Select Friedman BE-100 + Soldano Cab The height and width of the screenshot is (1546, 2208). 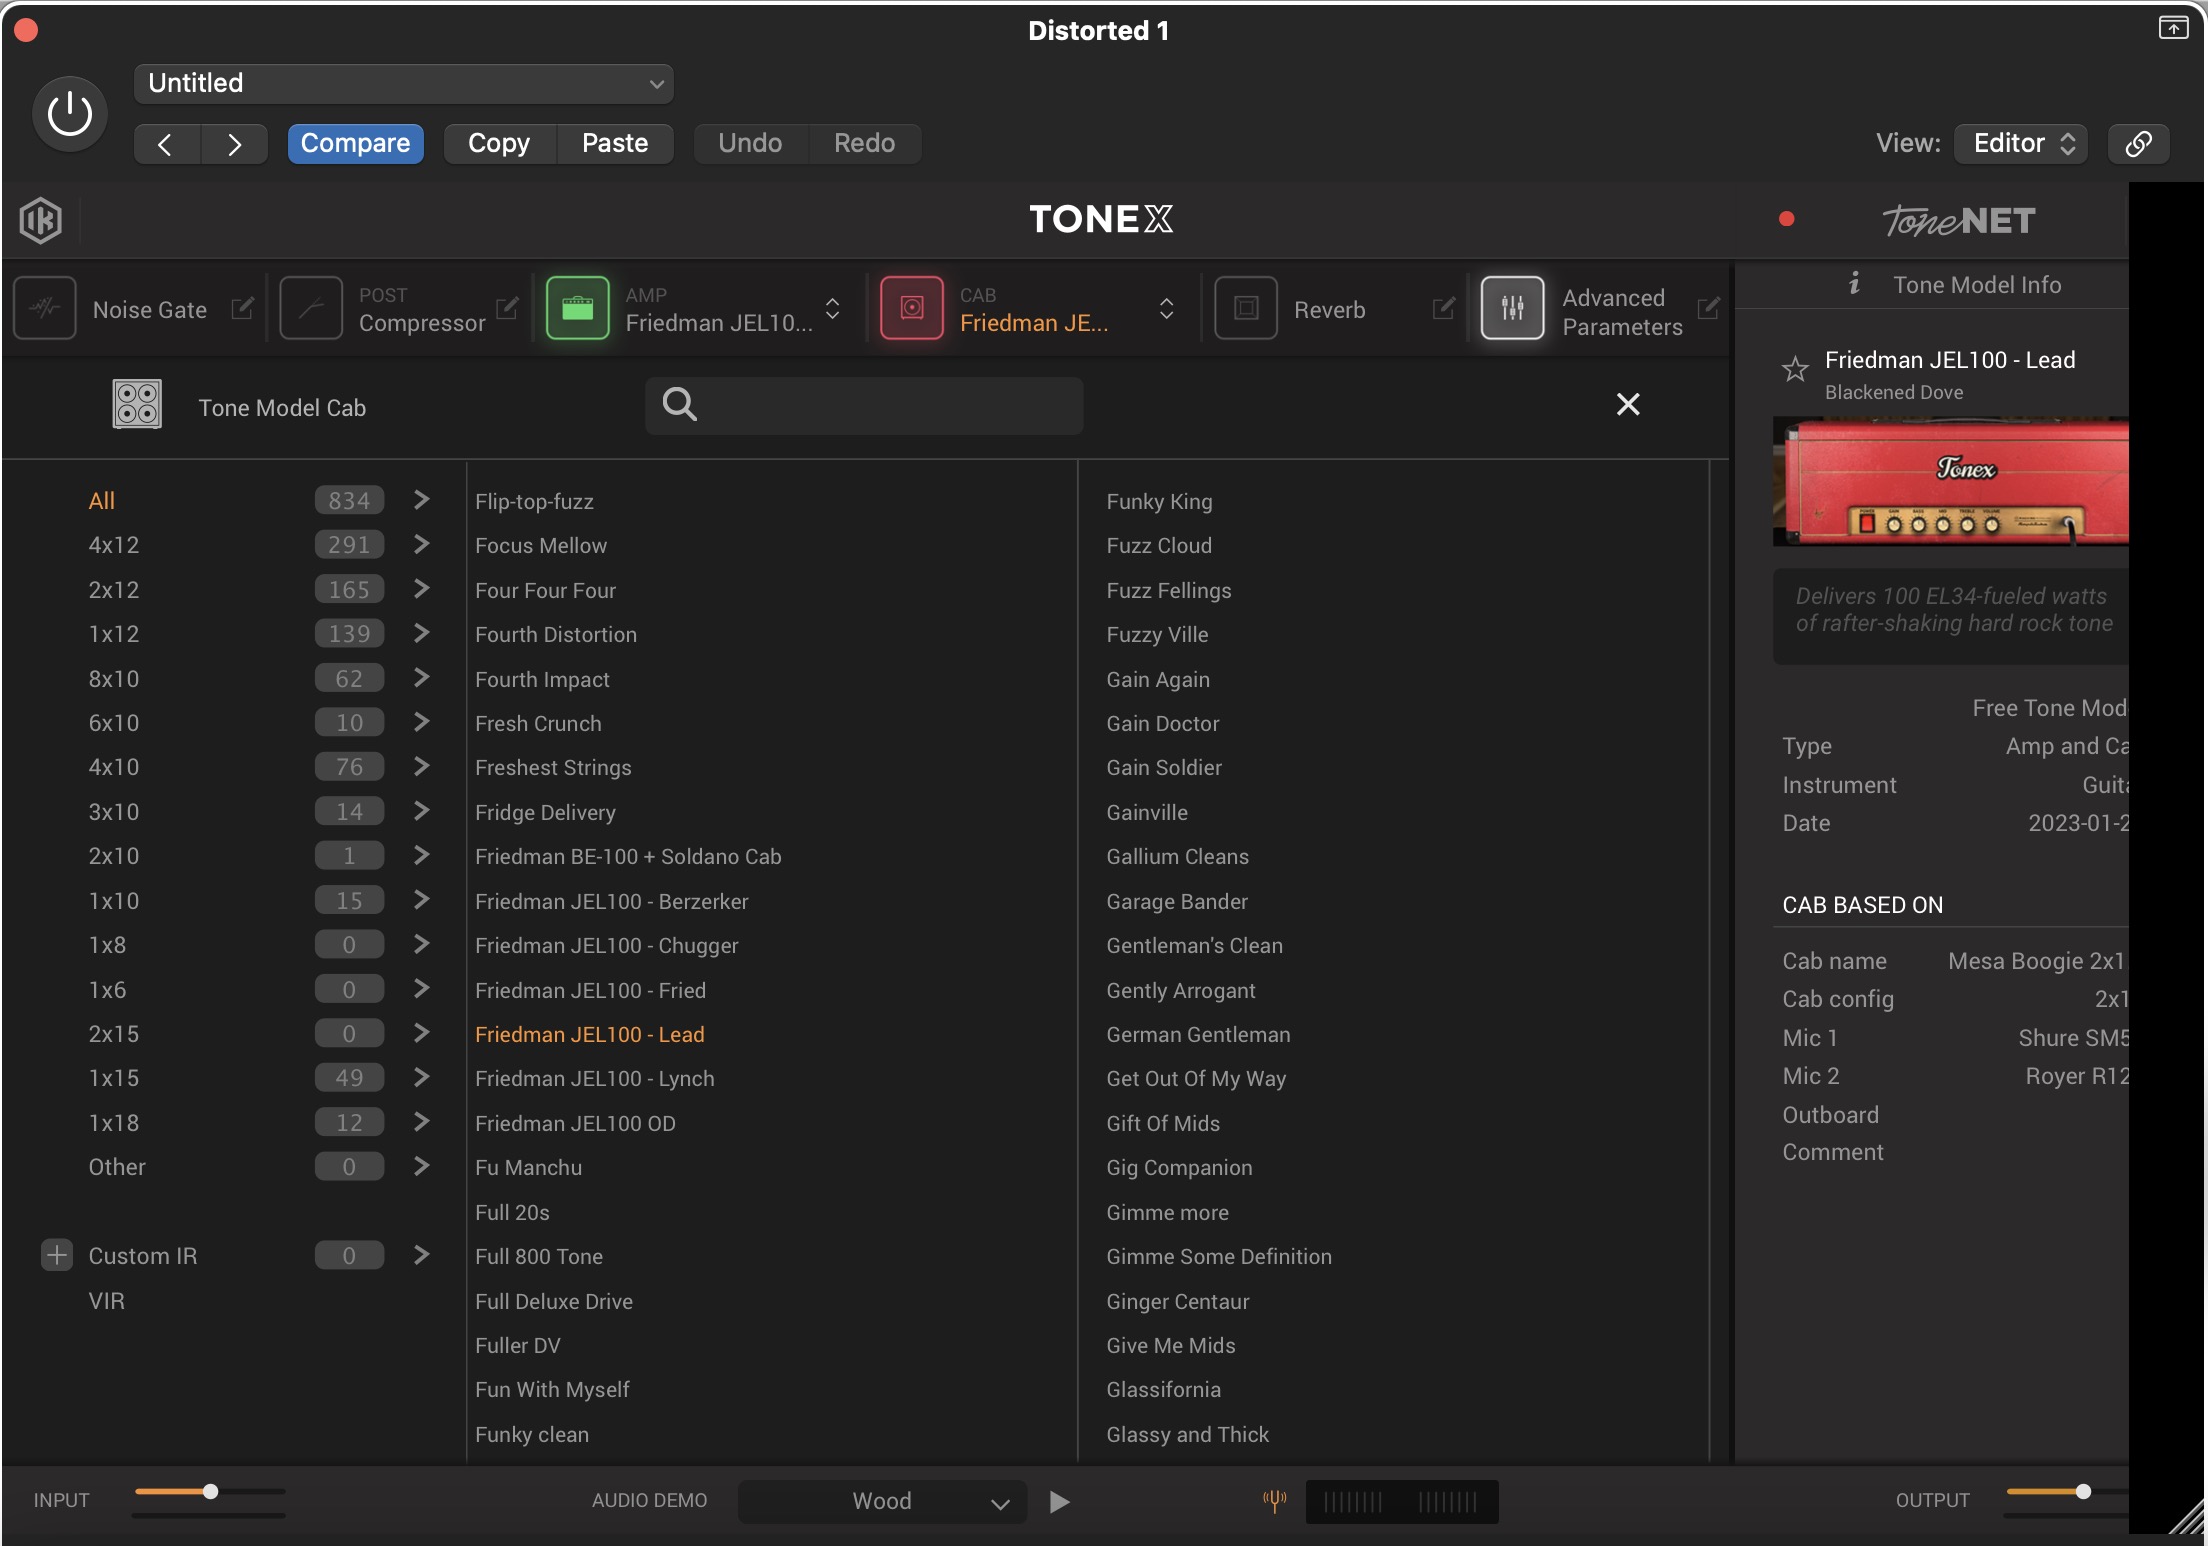[628, 856]
